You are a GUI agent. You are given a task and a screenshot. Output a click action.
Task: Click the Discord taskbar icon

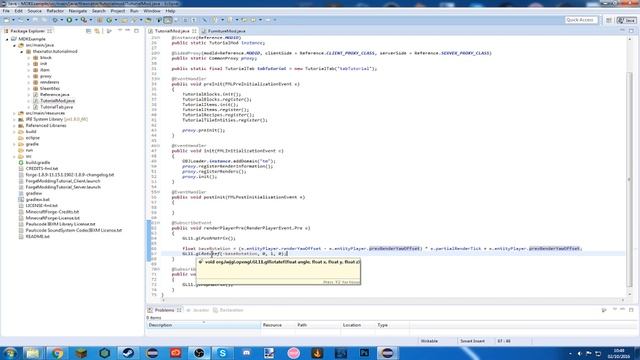point(246,353)
